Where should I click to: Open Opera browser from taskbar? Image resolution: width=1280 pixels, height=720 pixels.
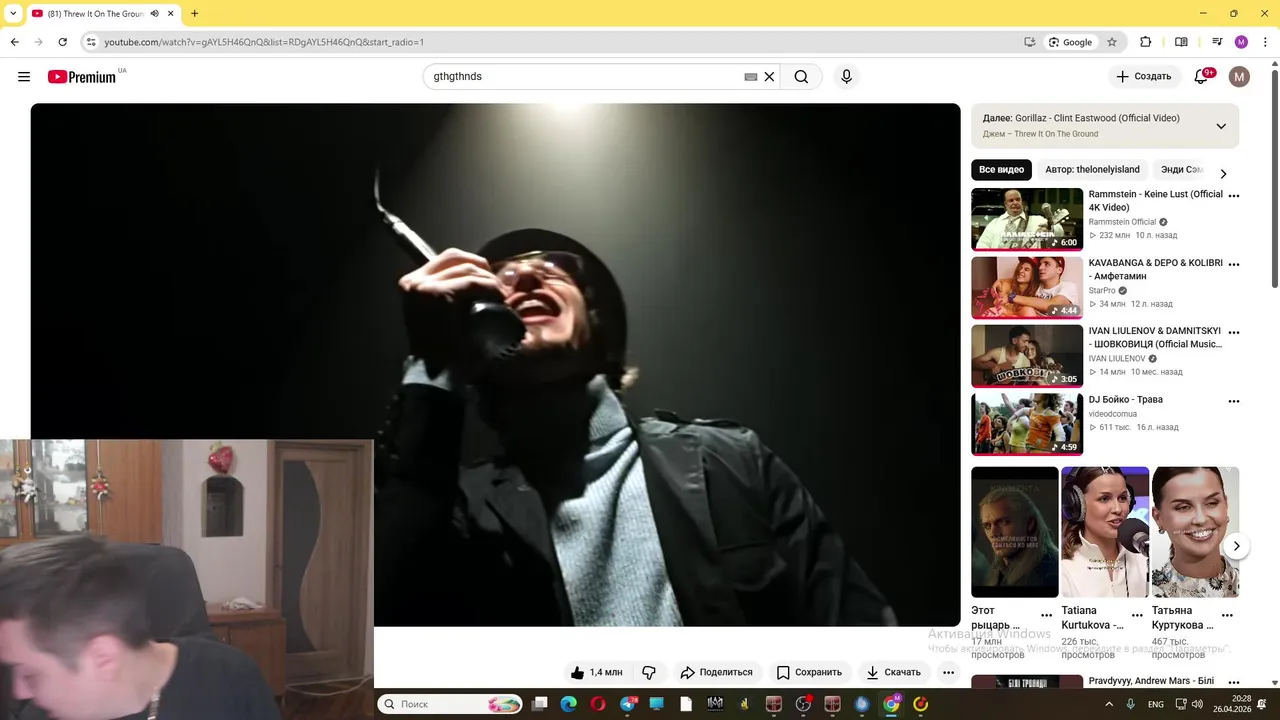598,704
